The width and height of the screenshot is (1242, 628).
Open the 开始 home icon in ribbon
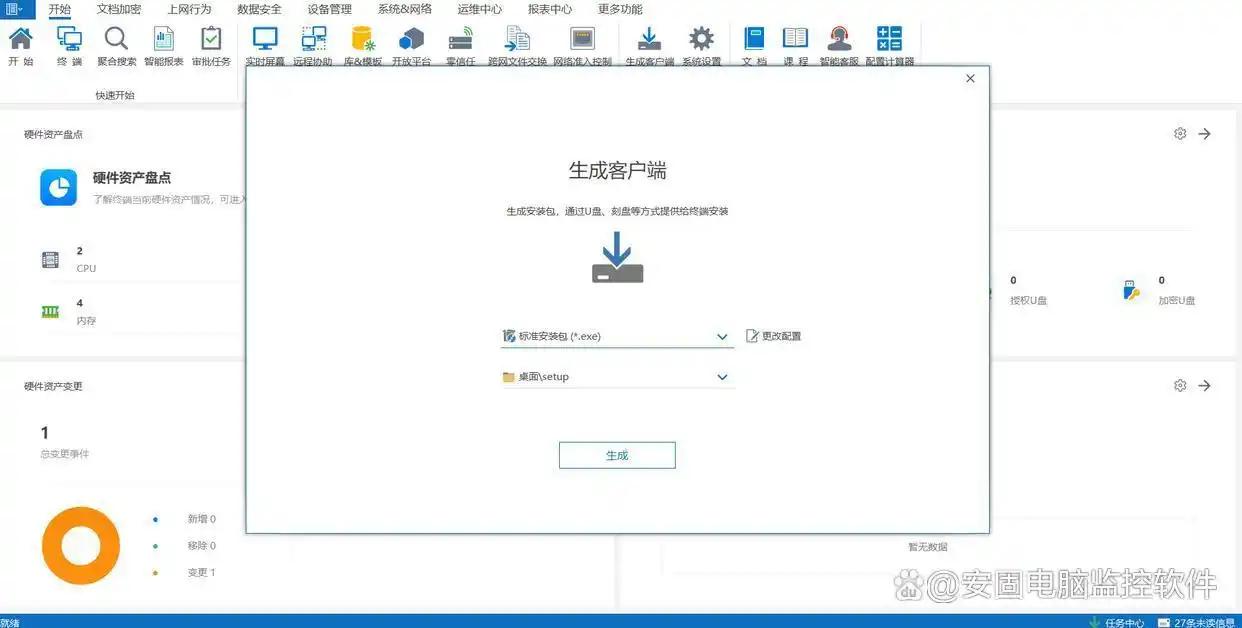[20, 46]
